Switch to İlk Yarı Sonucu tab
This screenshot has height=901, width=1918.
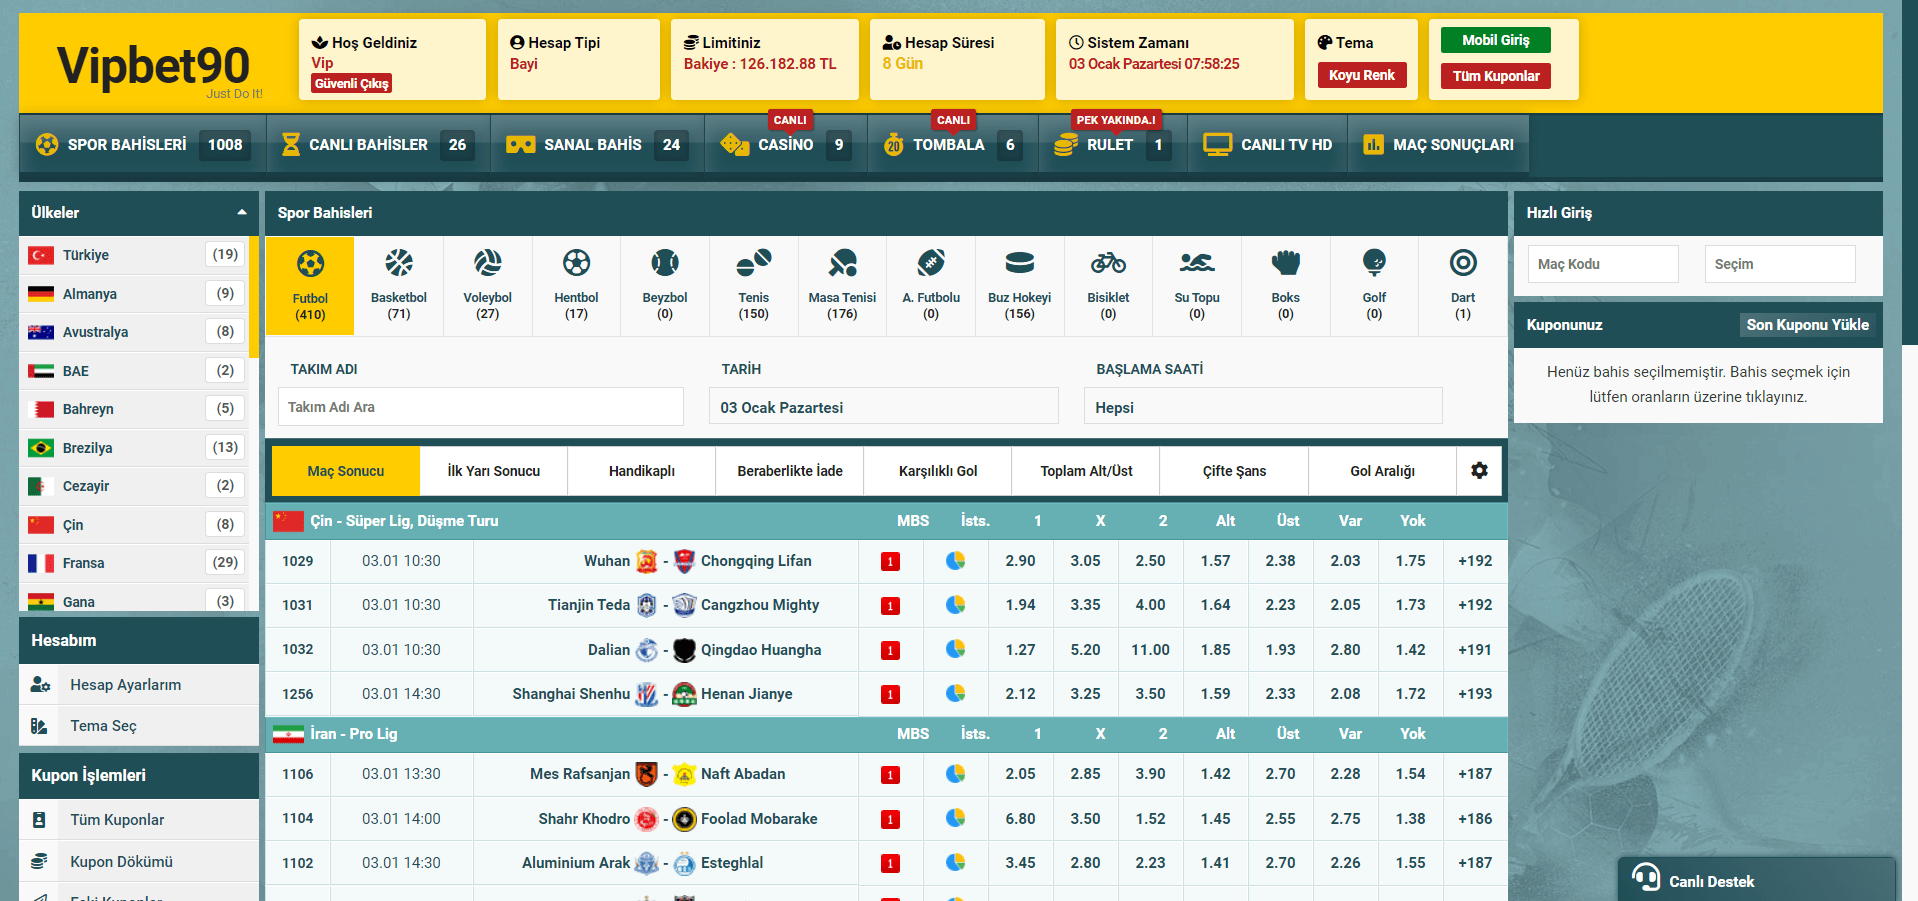click(x=494, y=471)
